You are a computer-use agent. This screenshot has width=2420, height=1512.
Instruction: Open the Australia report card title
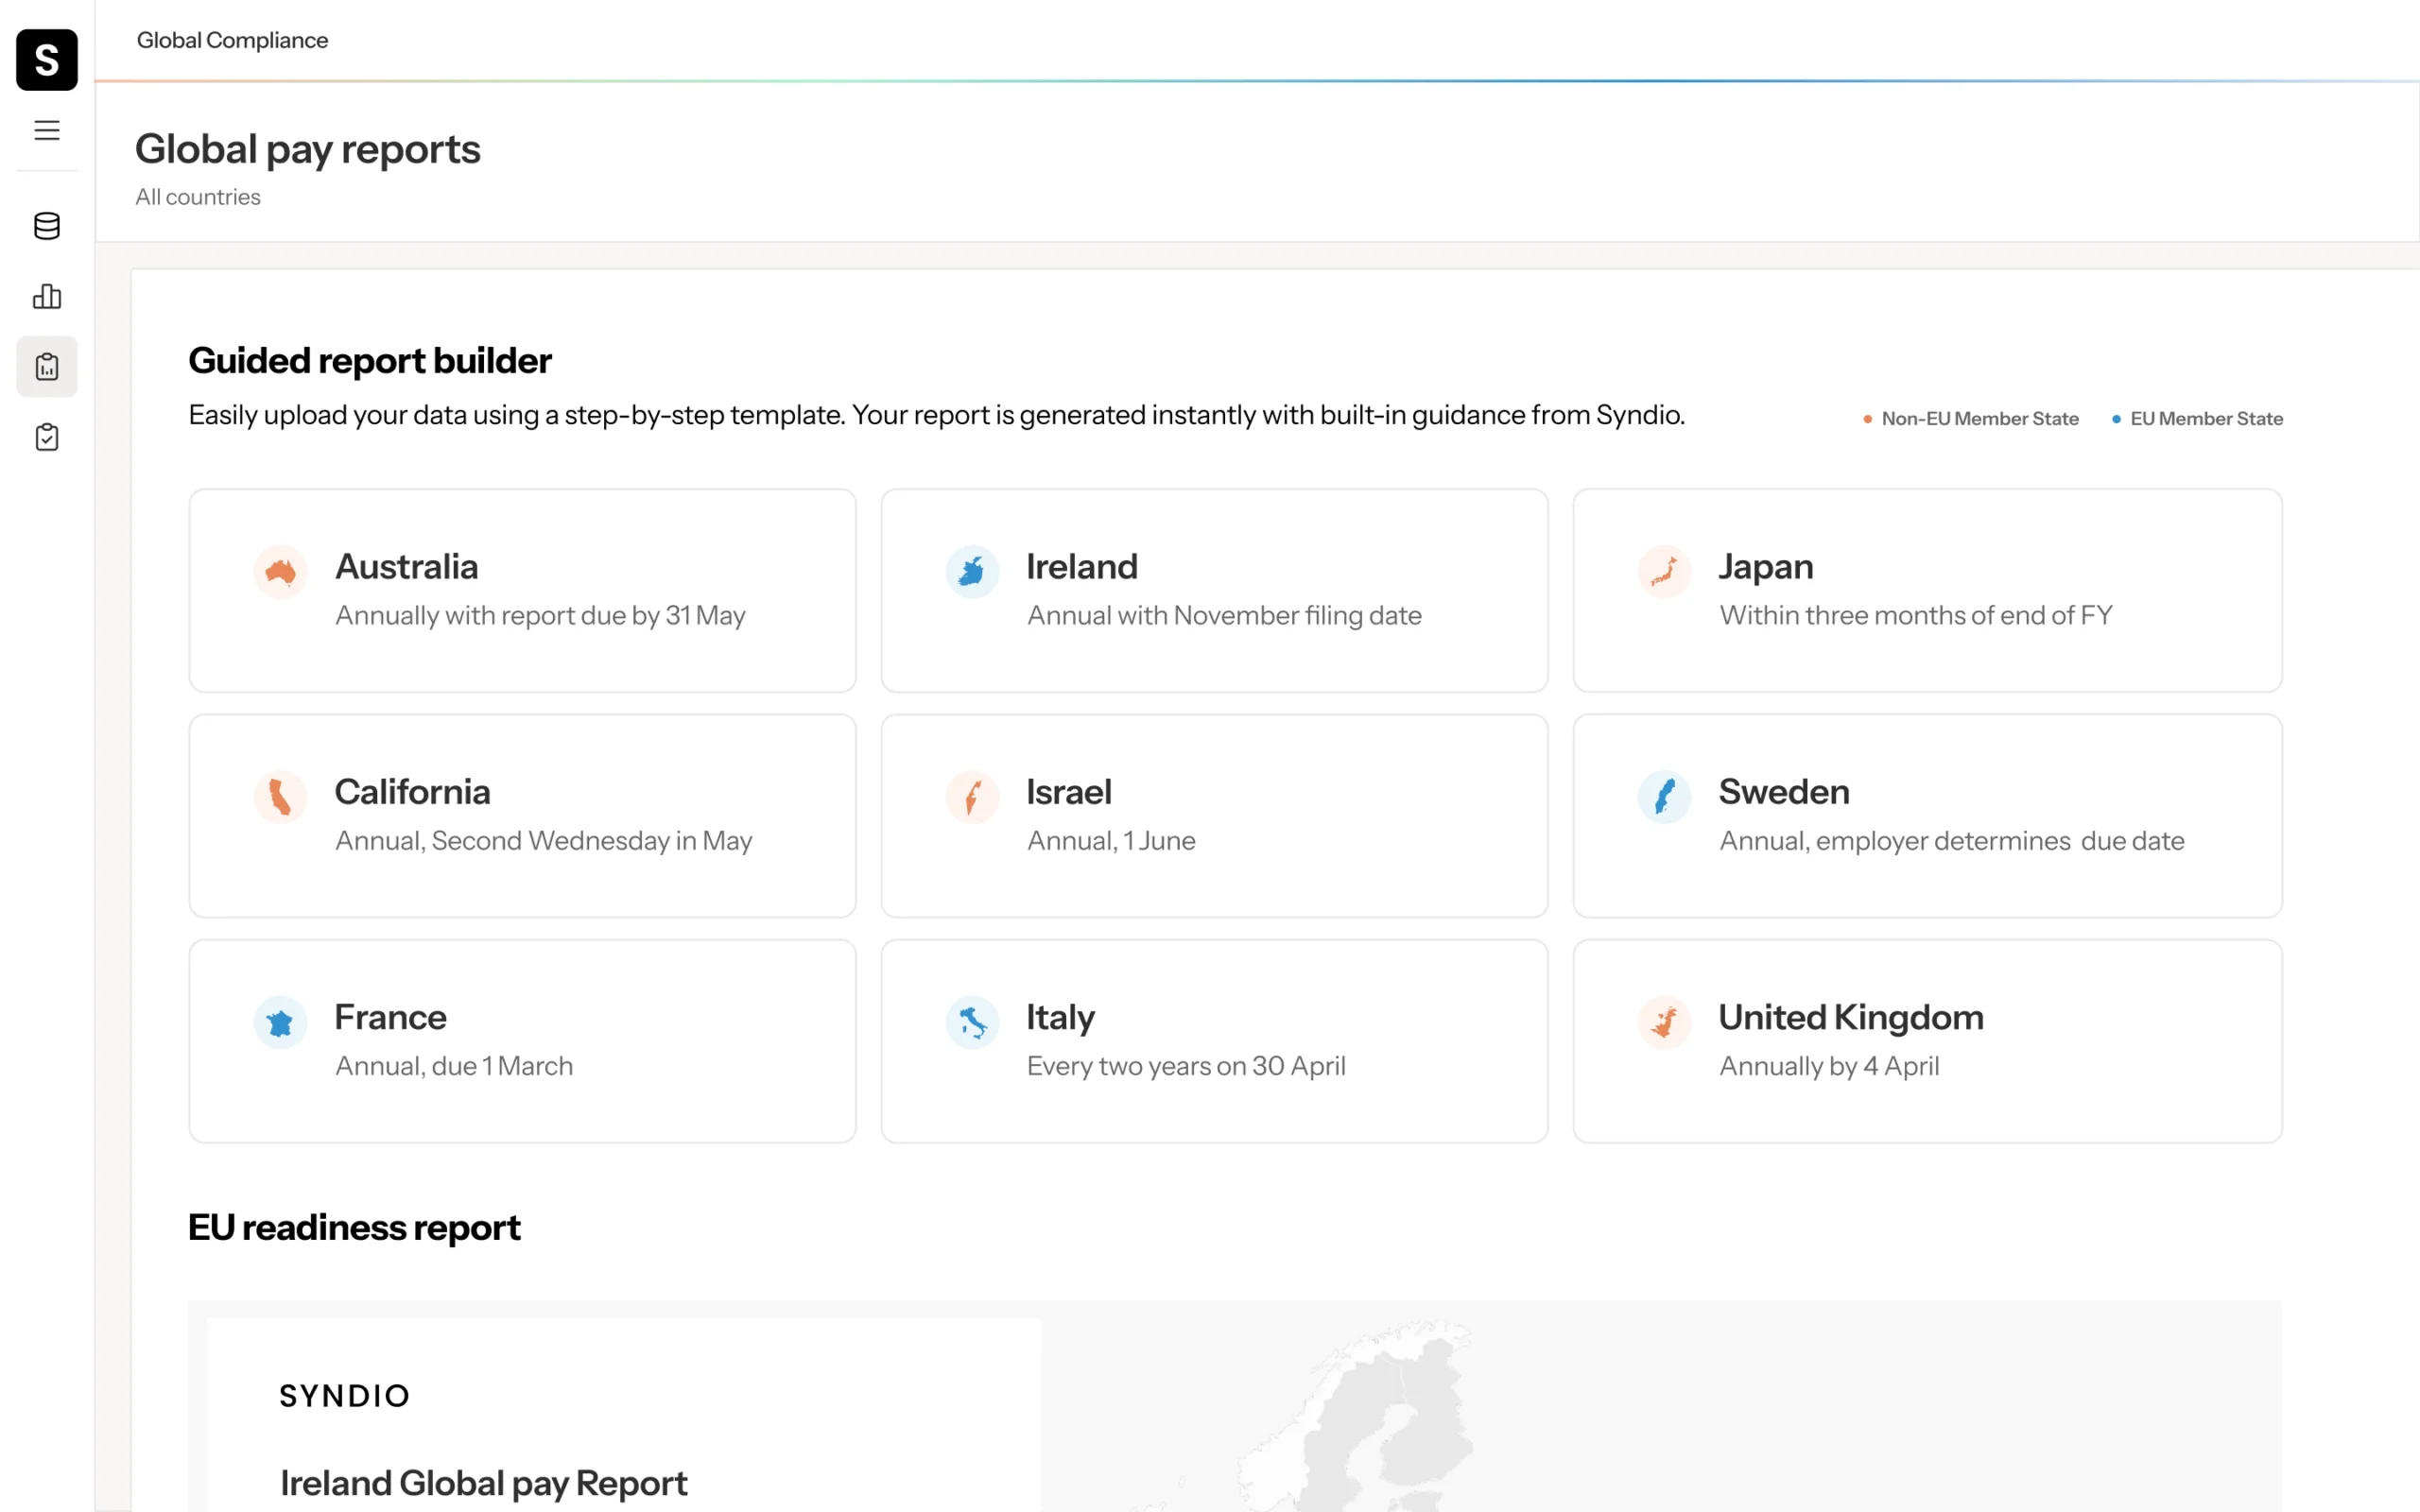click(407, 567)
